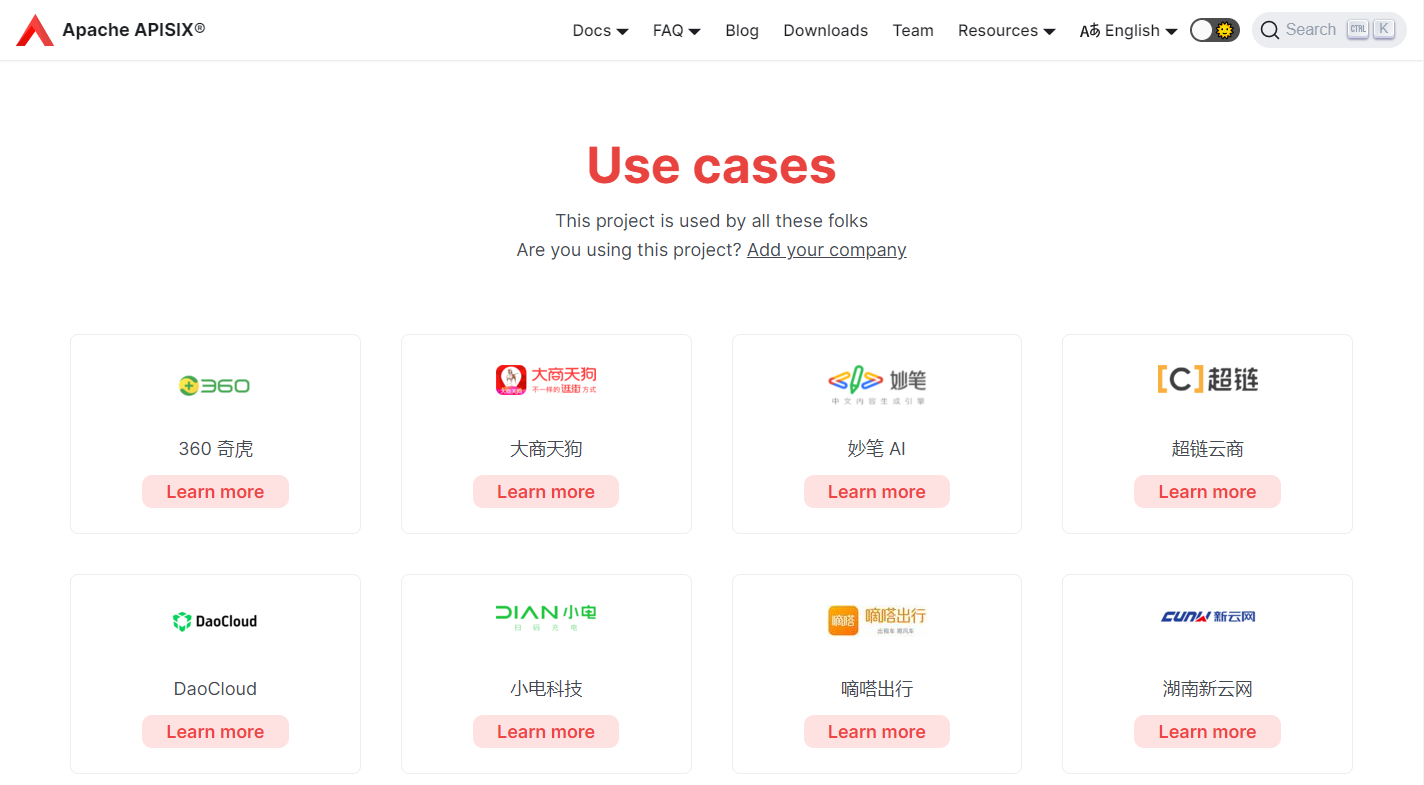This screenshot has width=1424, height=785.
Task: Click Learn more under 湖南新云网
Action: 1207,731
